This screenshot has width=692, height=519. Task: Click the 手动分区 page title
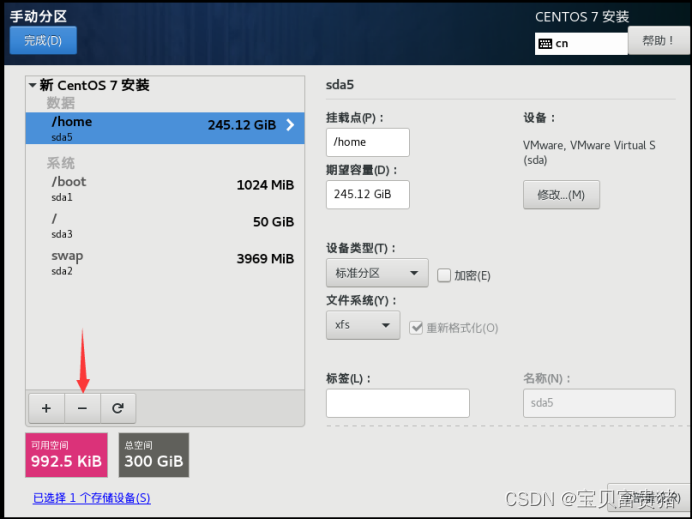coord(38,16)
